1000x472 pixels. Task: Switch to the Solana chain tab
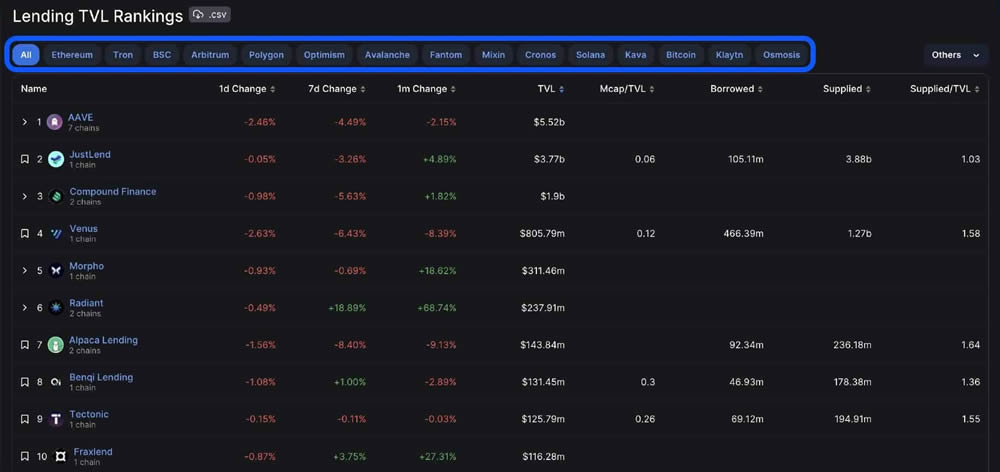(x=590, y=55)
